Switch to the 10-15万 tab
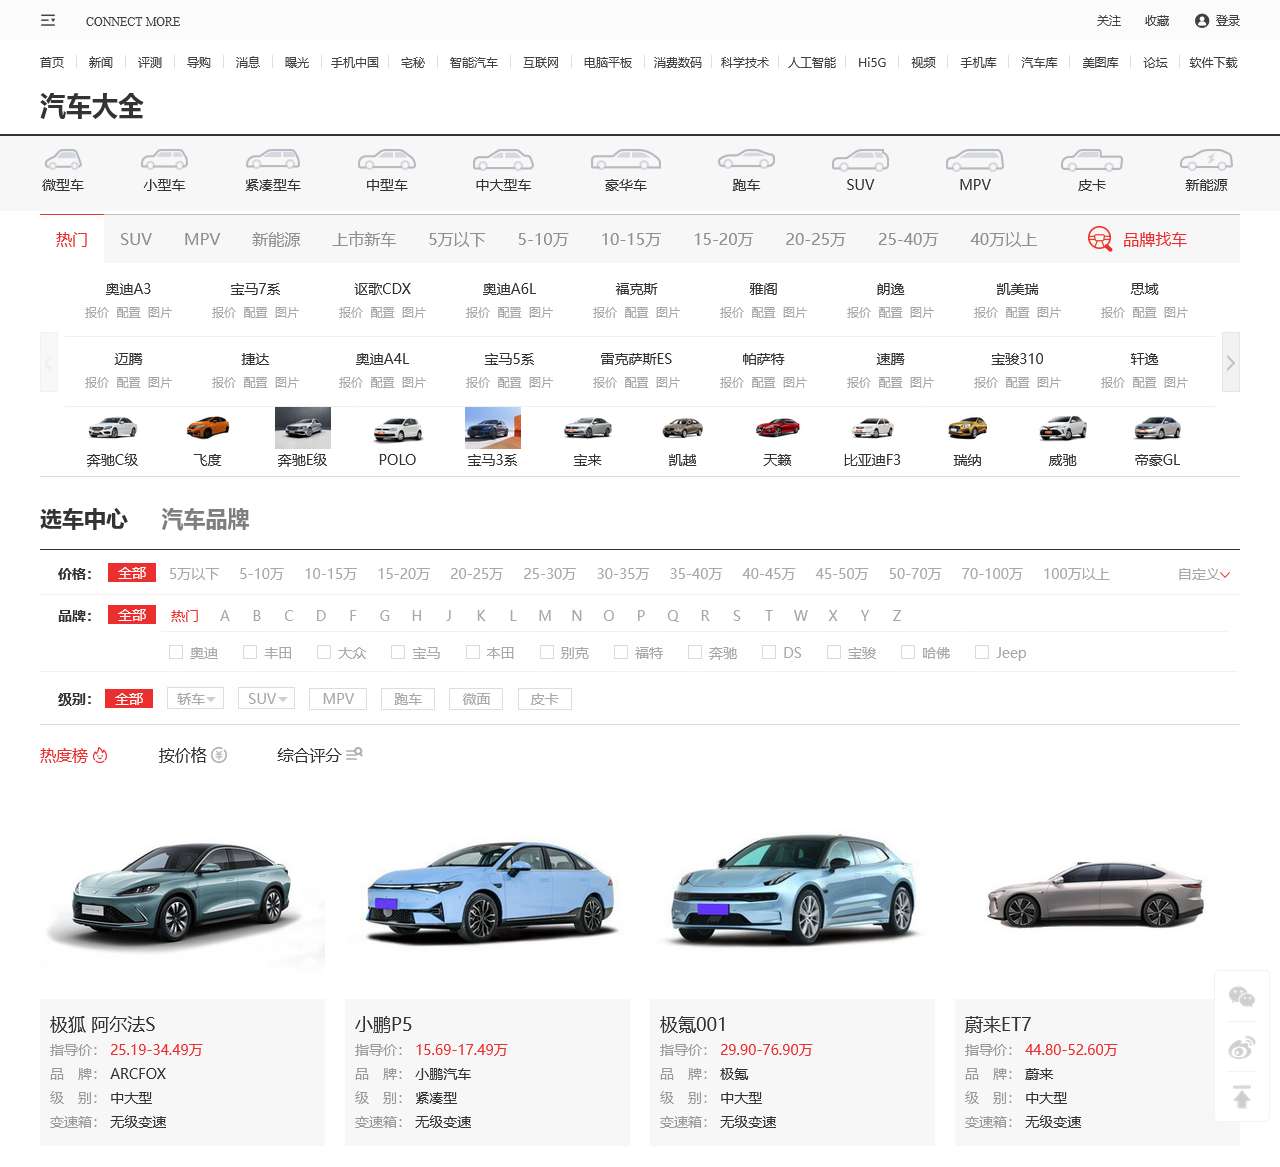This screenshot has height=1167, width=1280. (x=631, y=239)
